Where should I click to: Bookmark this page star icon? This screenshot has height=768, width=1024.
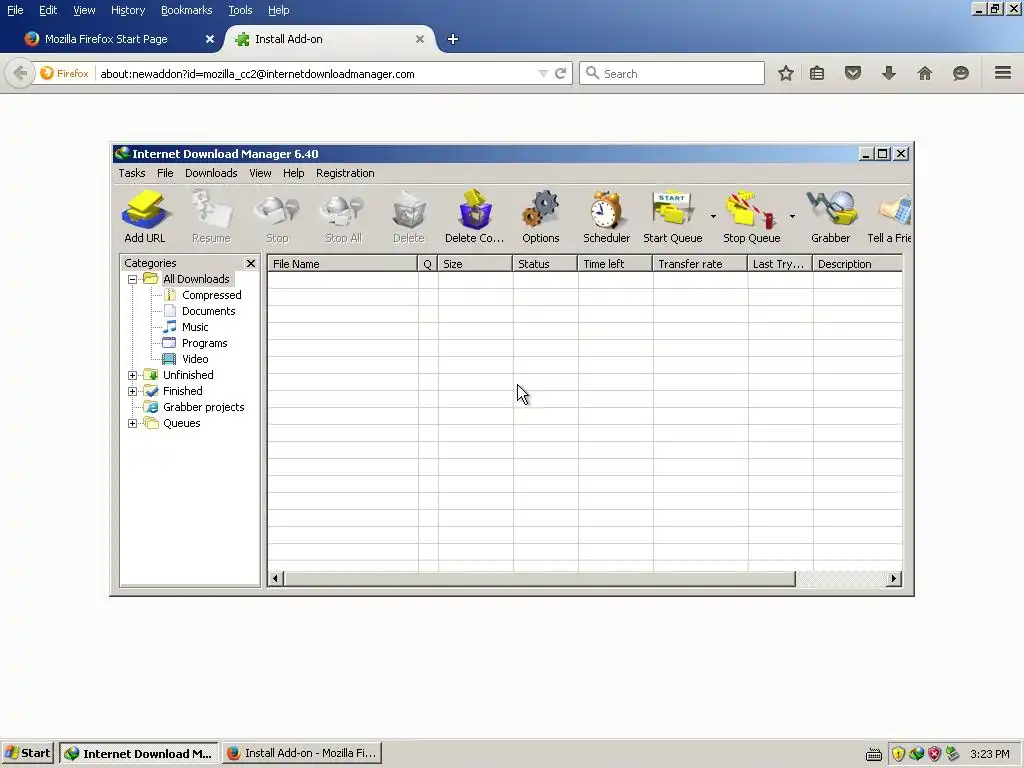coord(786,73)
